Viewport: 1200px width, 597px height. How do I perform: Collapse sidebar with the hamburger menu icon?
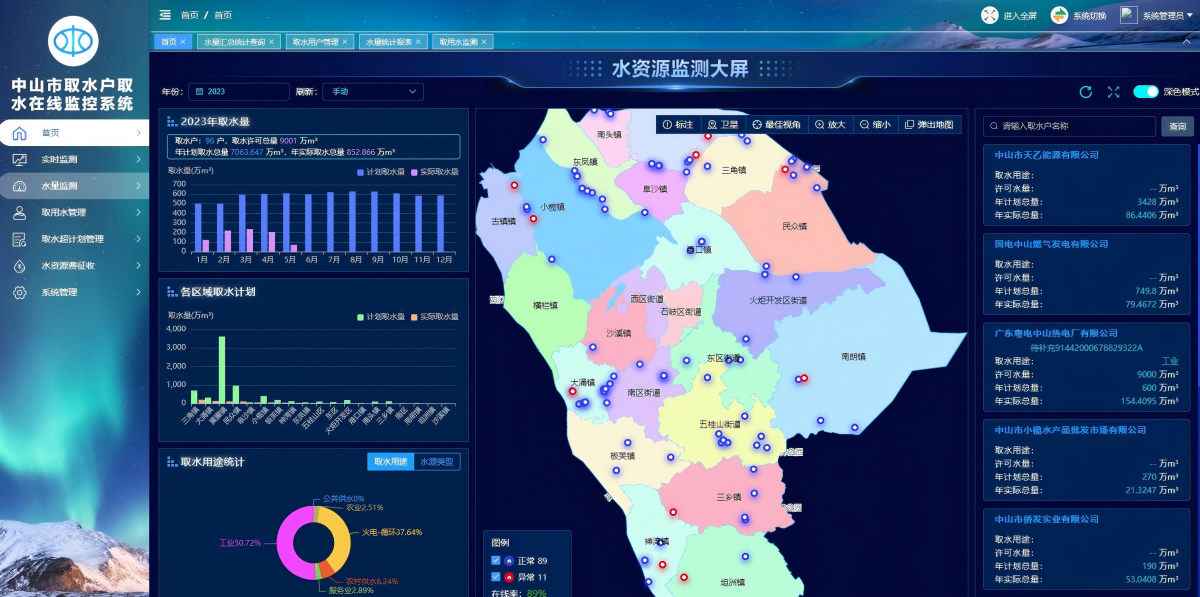click(x=165, y=15)
